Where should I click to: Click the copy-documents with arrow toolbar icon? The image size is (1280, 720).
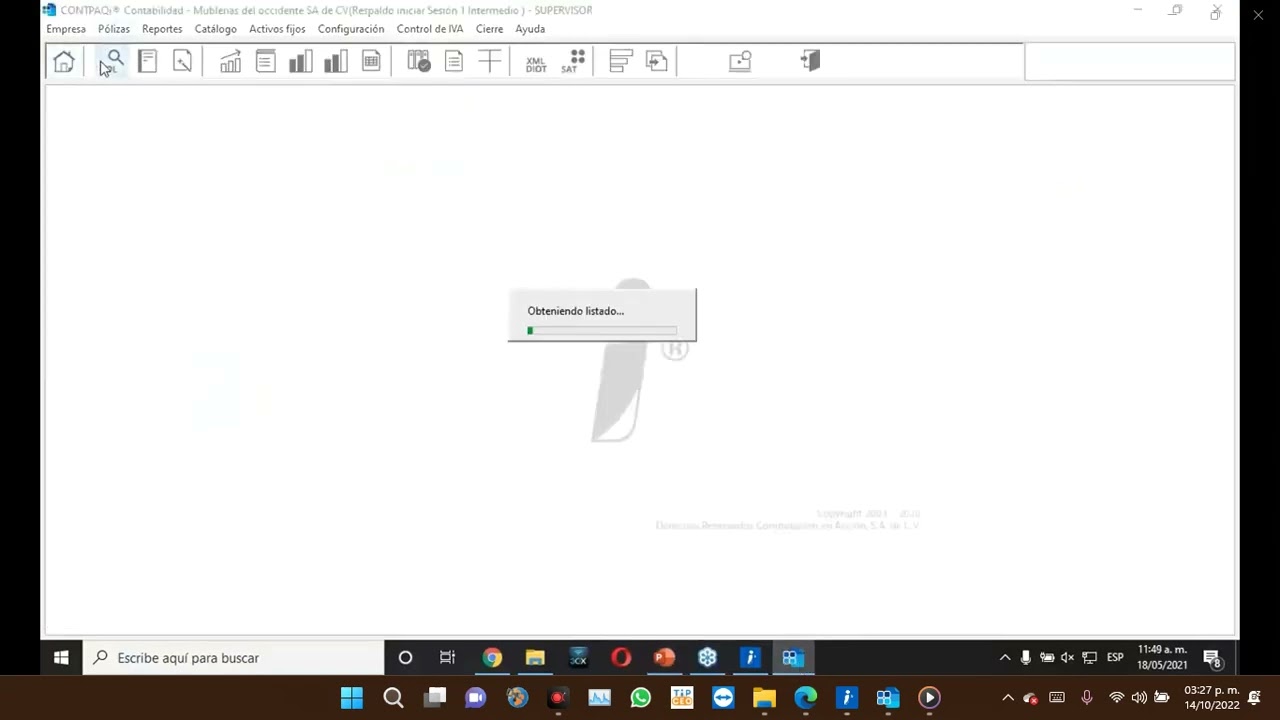tap(657, 62)
